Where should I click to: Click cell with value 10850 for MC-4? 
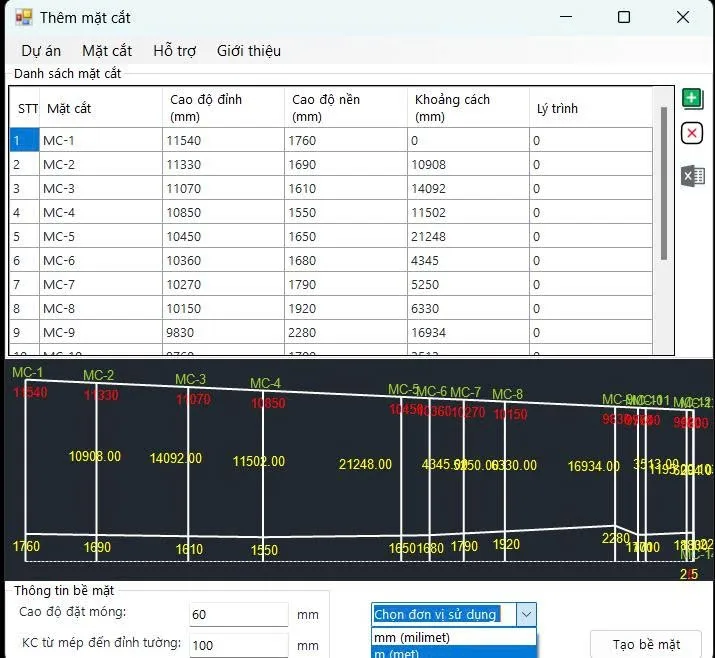(x=223, y=212)
